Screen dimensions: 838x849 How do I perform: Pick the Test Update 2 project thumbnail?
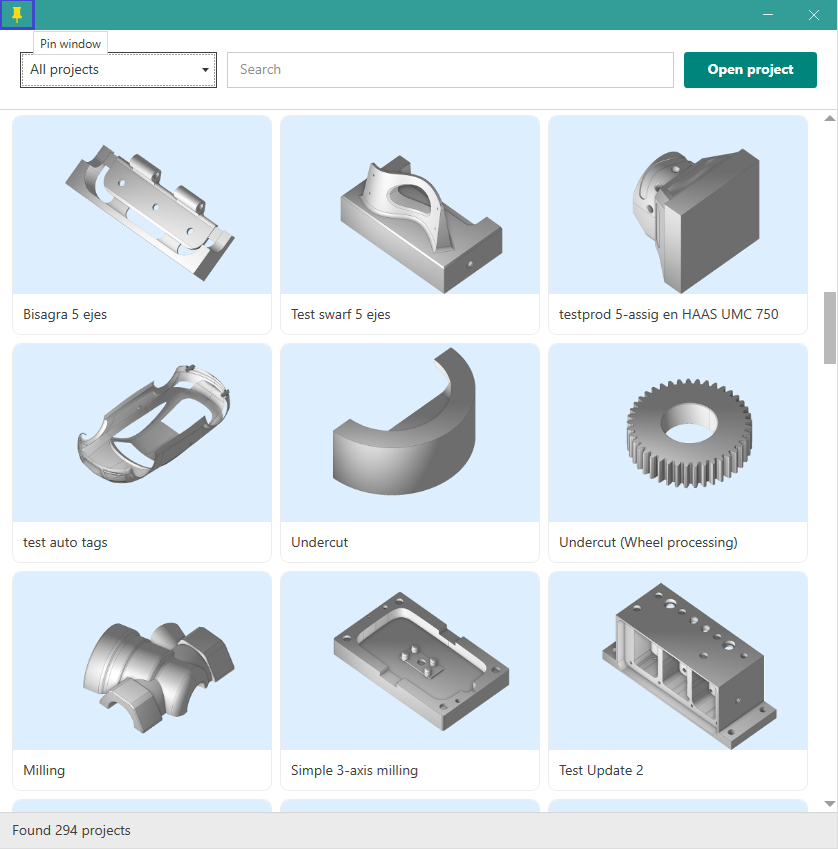[x=678, y=661]
